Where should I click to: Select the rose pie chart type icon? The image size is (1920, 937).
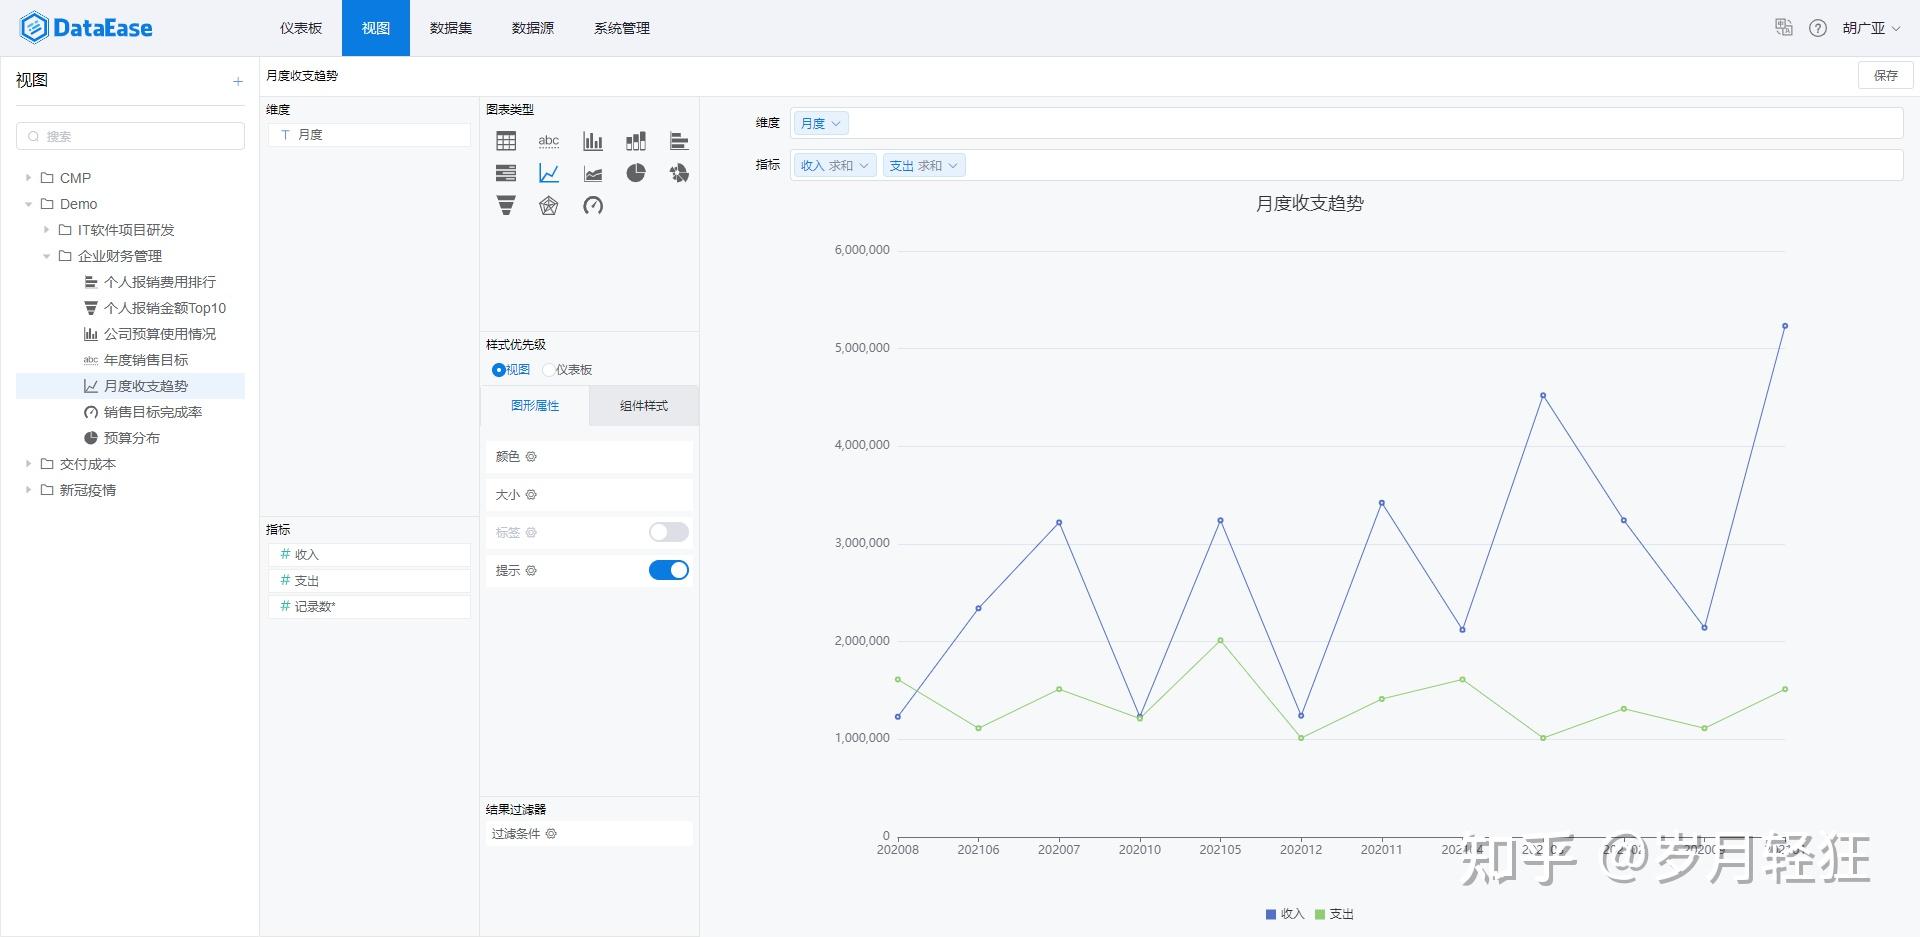click(679, 173)
